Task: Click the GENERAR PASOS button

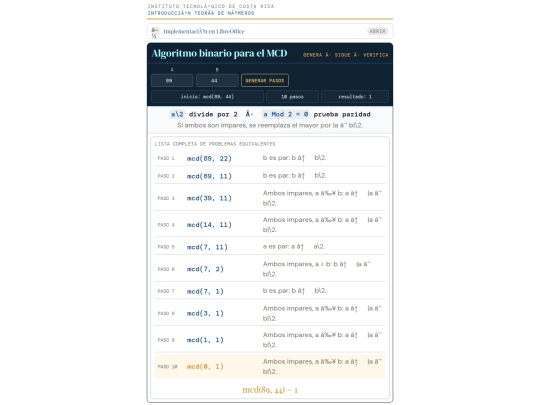Action: (x=265, y=81)
